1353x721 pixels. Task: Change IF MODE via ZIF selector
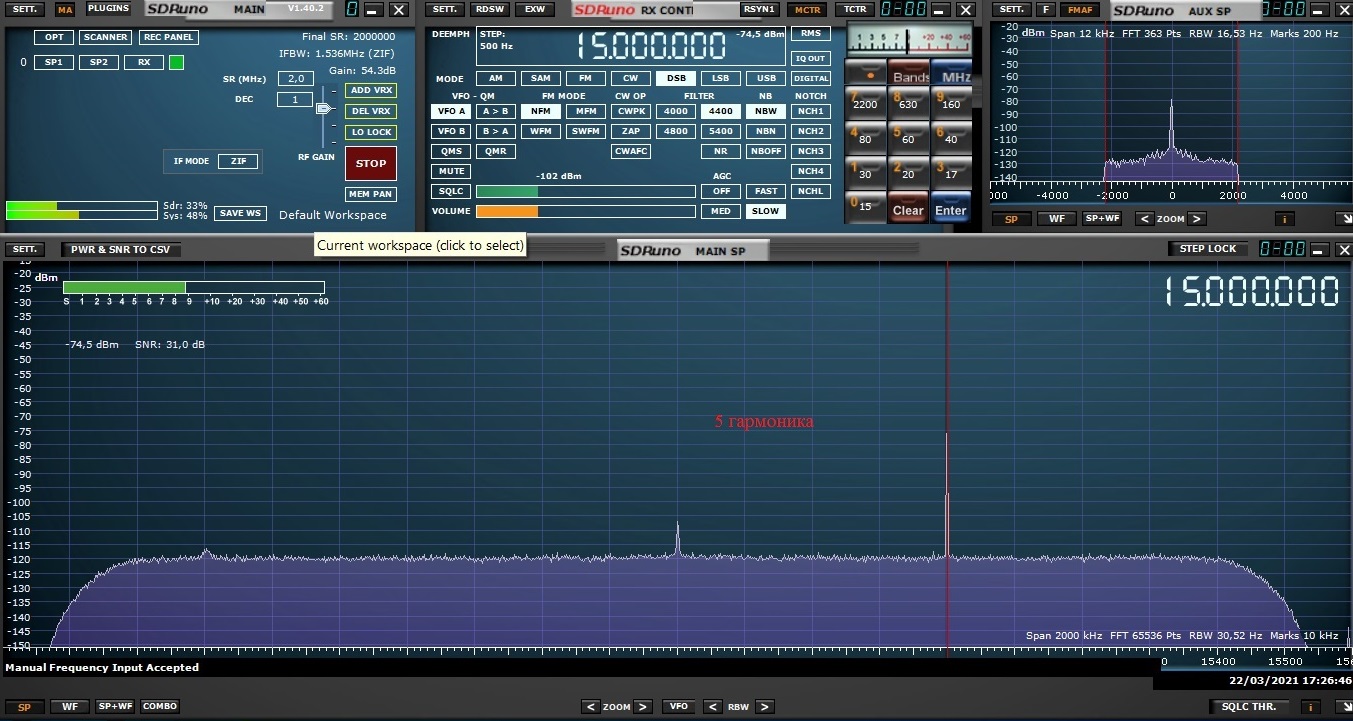pyautogui.click(x=238, y=161)
